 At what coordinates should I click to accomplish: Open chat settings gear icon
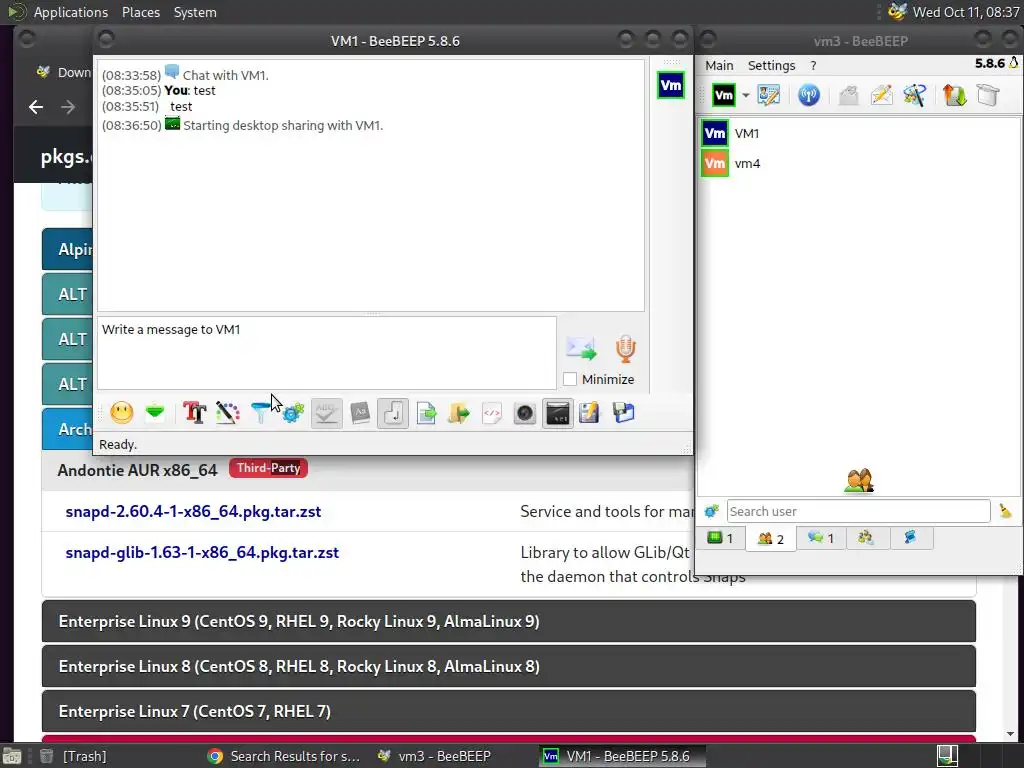point(293,413)
